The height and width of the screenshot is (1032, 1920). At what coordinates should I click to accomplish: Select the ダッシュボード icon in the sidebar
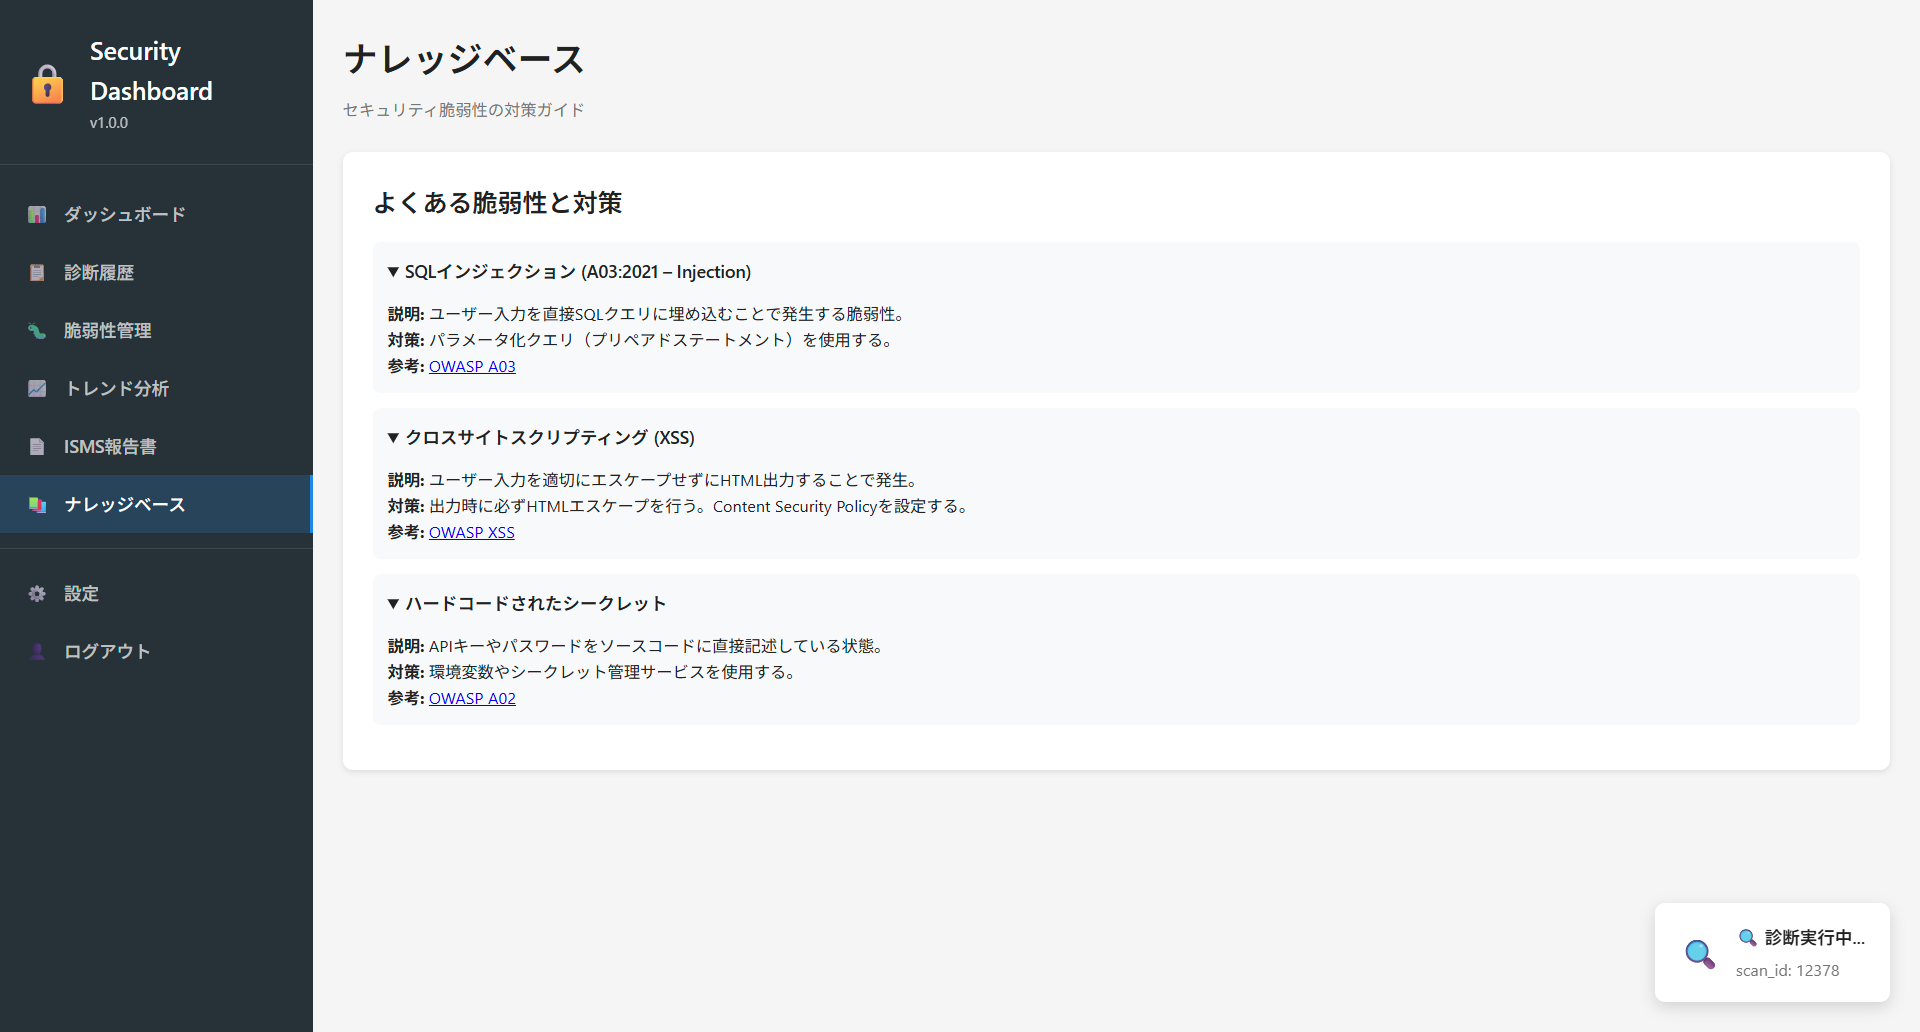coord(37,214)
